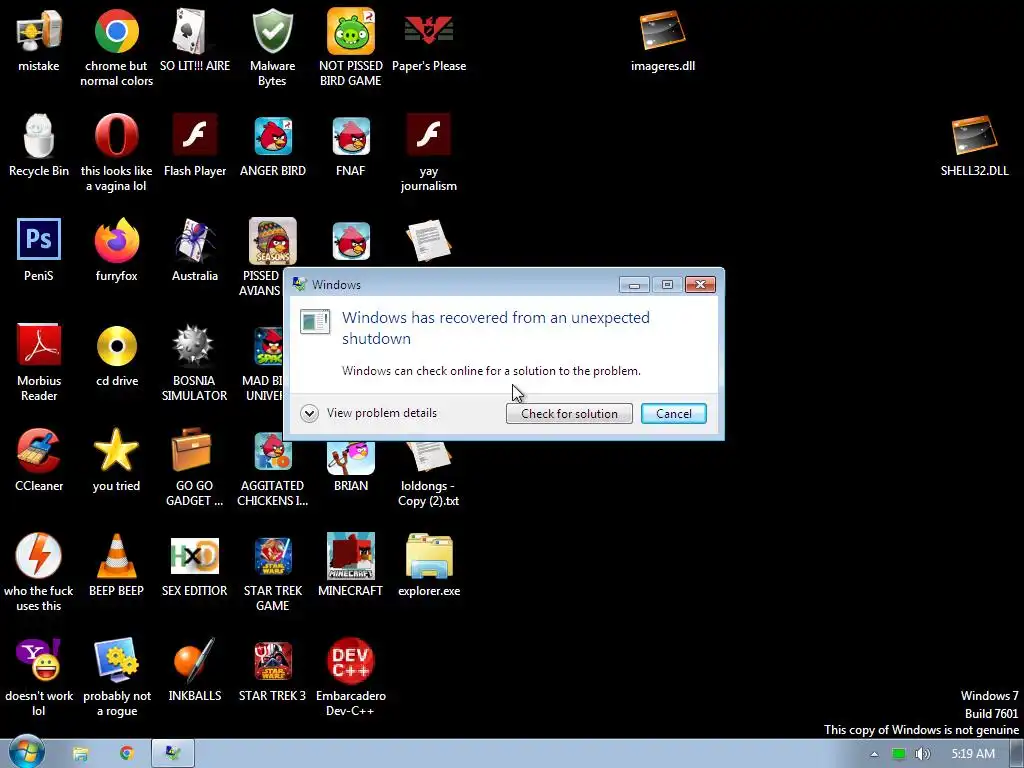The height and width of the screenshot is (768, 1024).
Task: Select the 'who the fuck uses this' icon
Action: coord(39,556)
